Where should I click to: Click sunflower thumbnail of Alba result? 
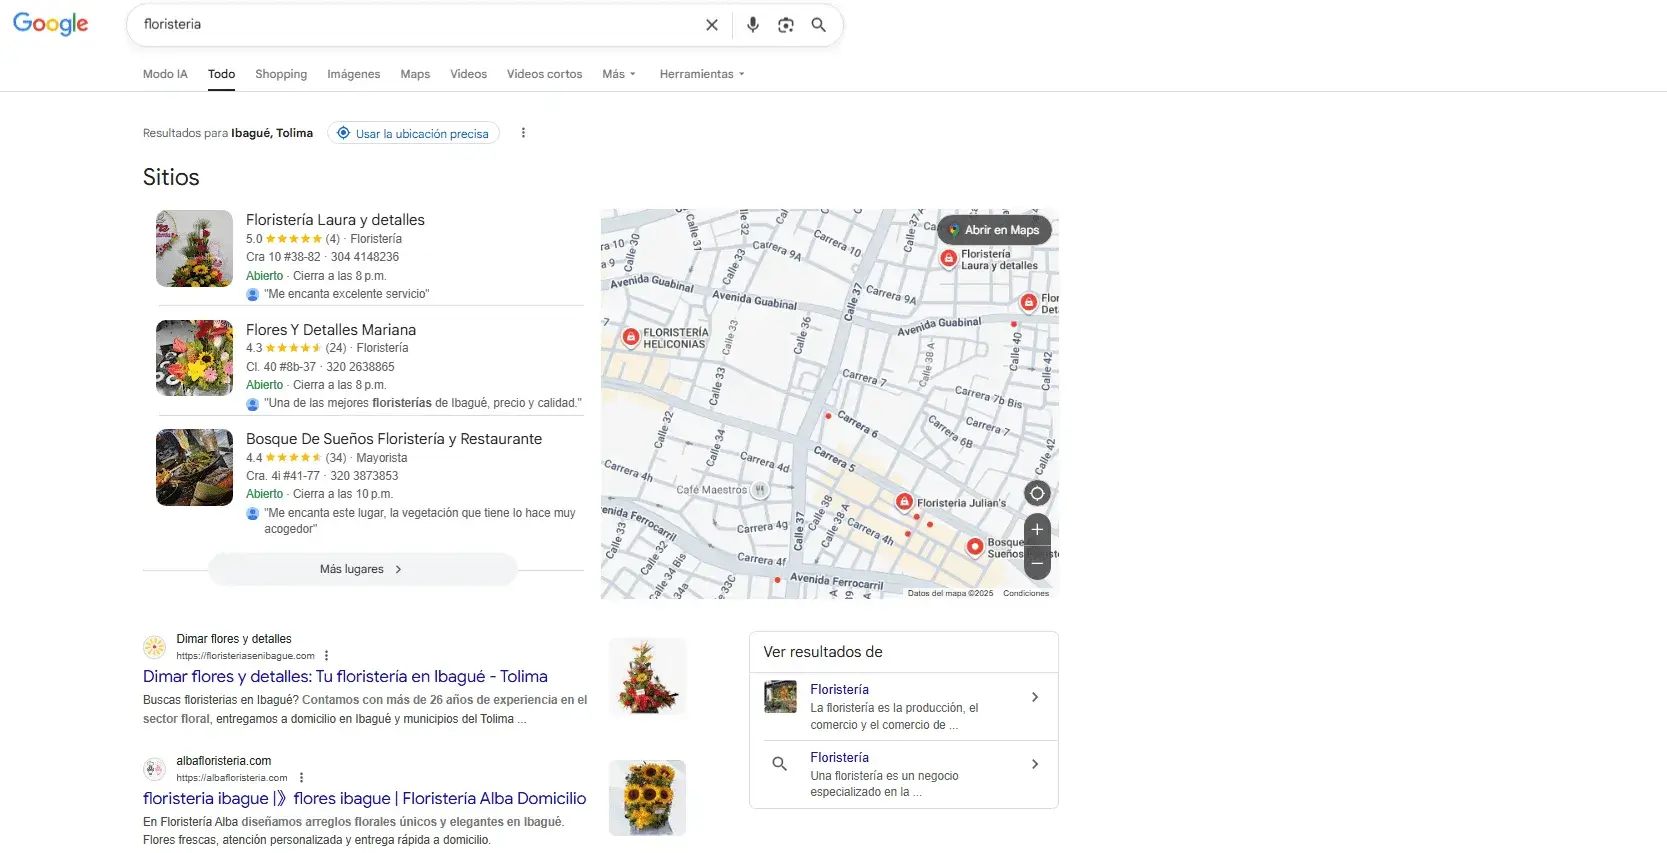point(647,798)
